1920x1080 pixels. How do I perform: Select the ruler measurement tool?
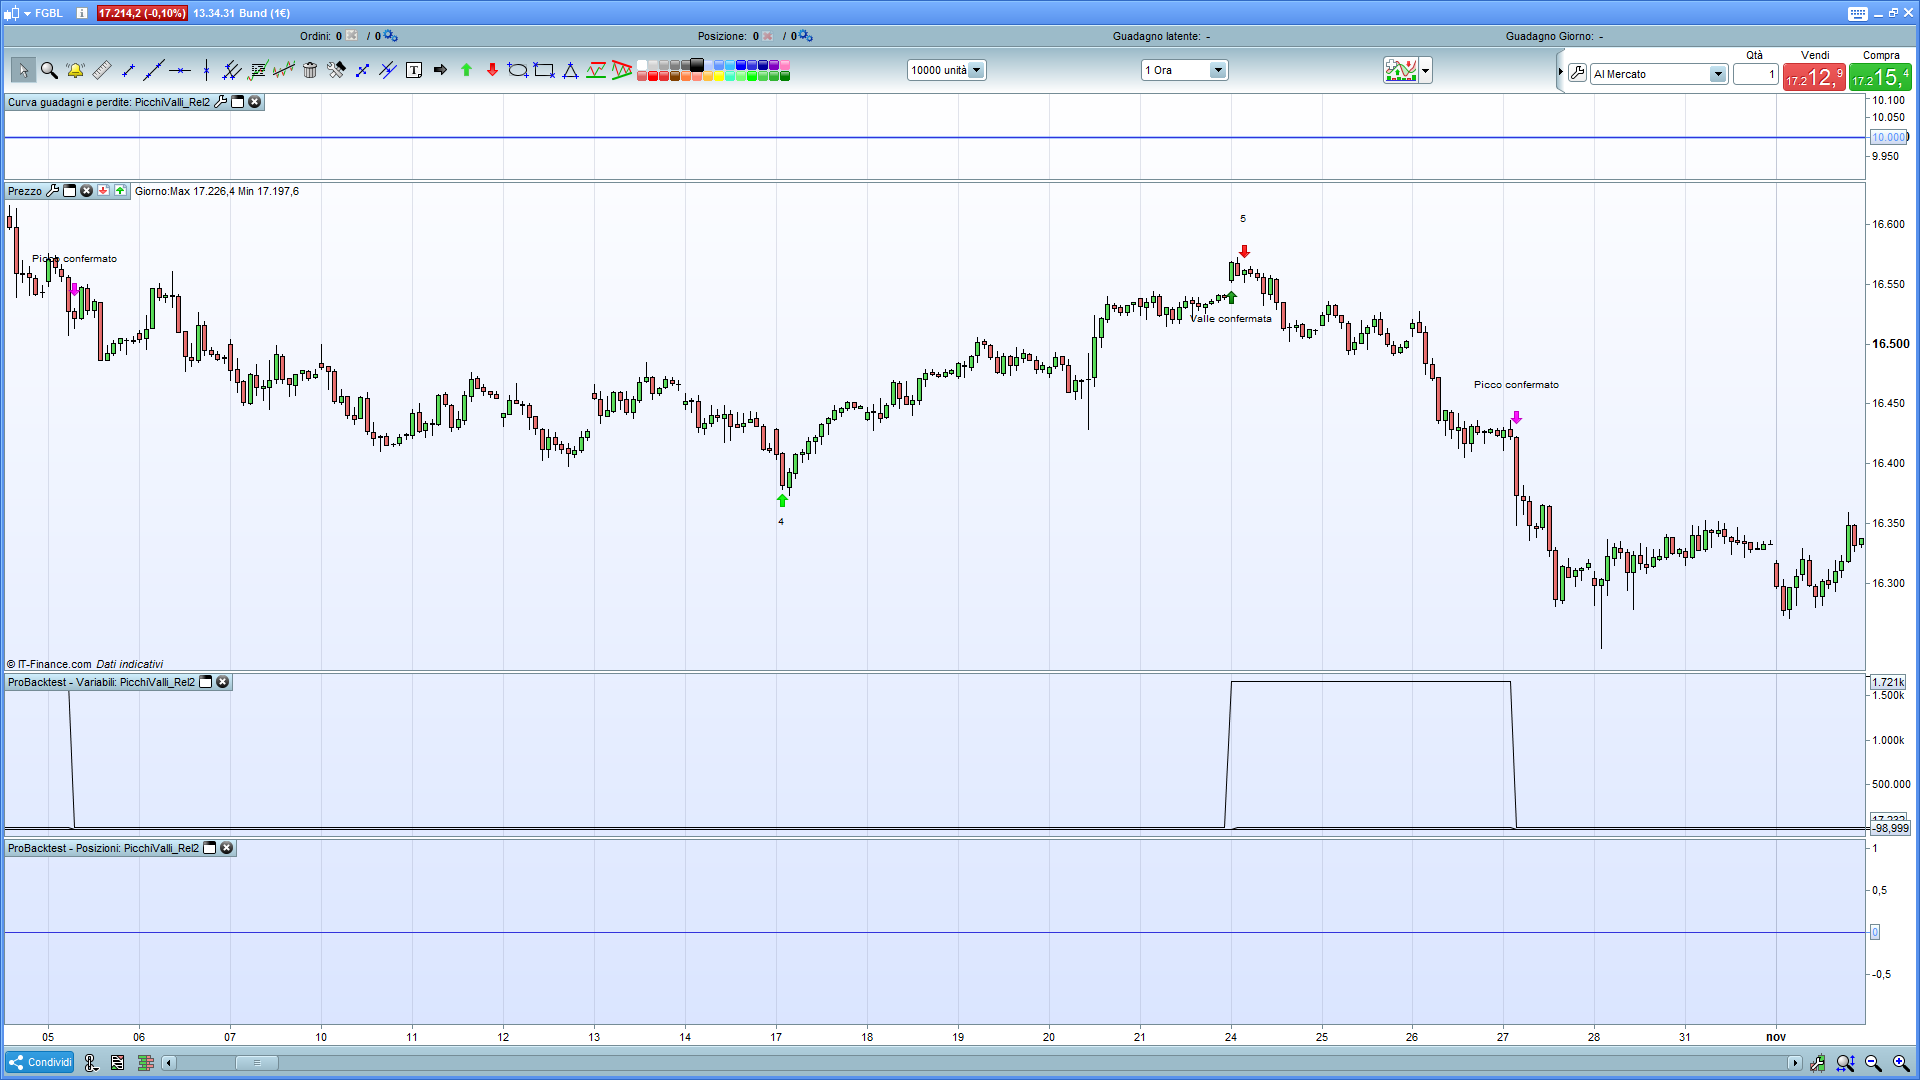(x=101, y=70)
